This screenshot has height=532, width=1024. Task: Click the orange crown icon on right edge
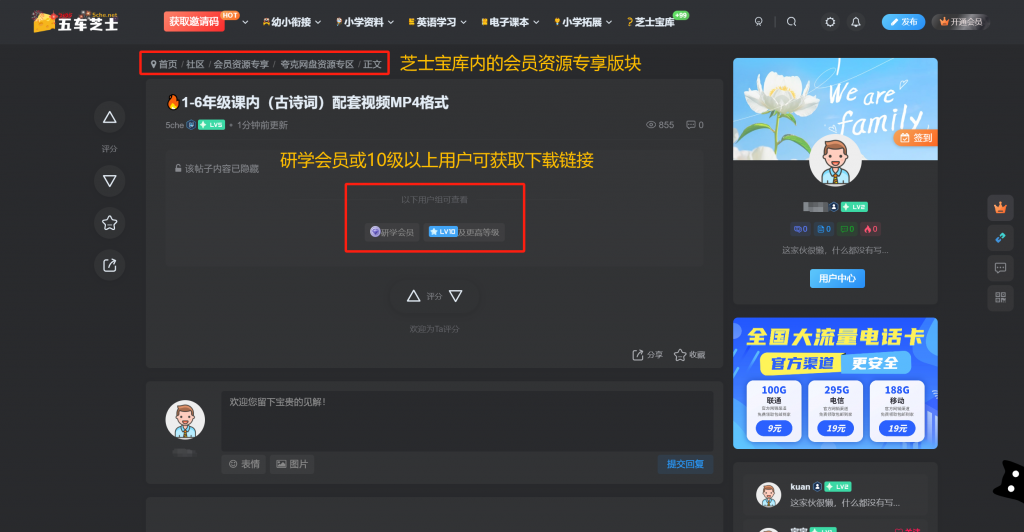point(1000,208)
